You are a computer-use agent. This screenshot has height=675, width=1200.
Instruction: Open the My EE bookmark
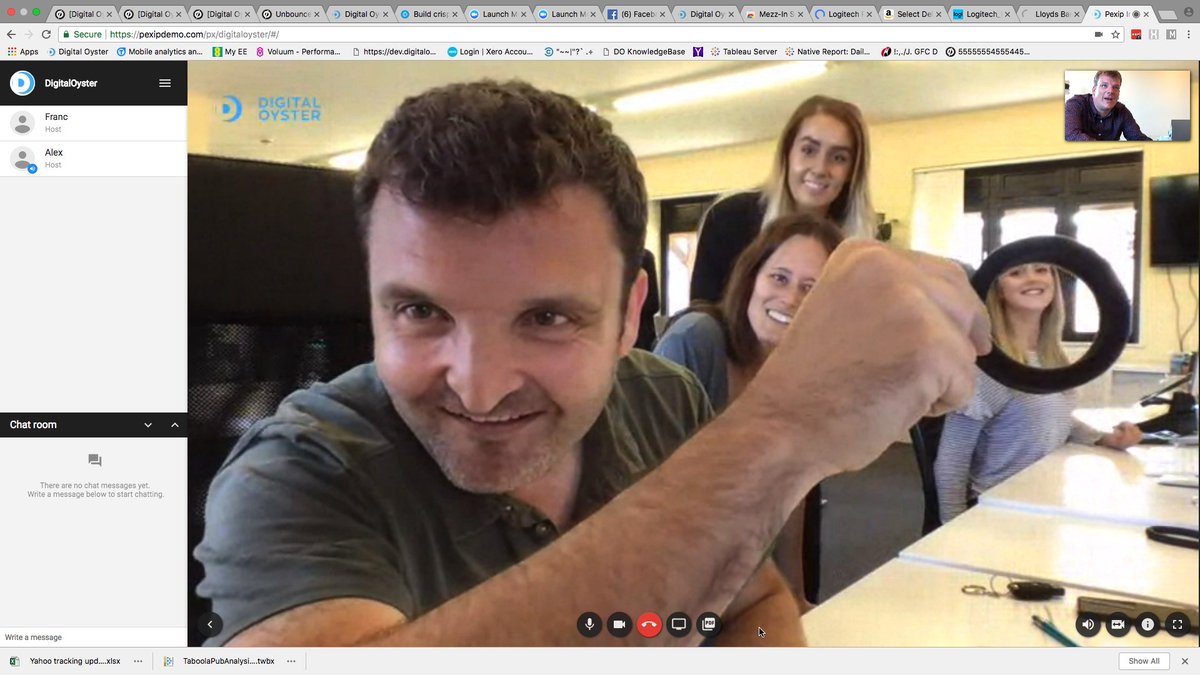(230, 51)
